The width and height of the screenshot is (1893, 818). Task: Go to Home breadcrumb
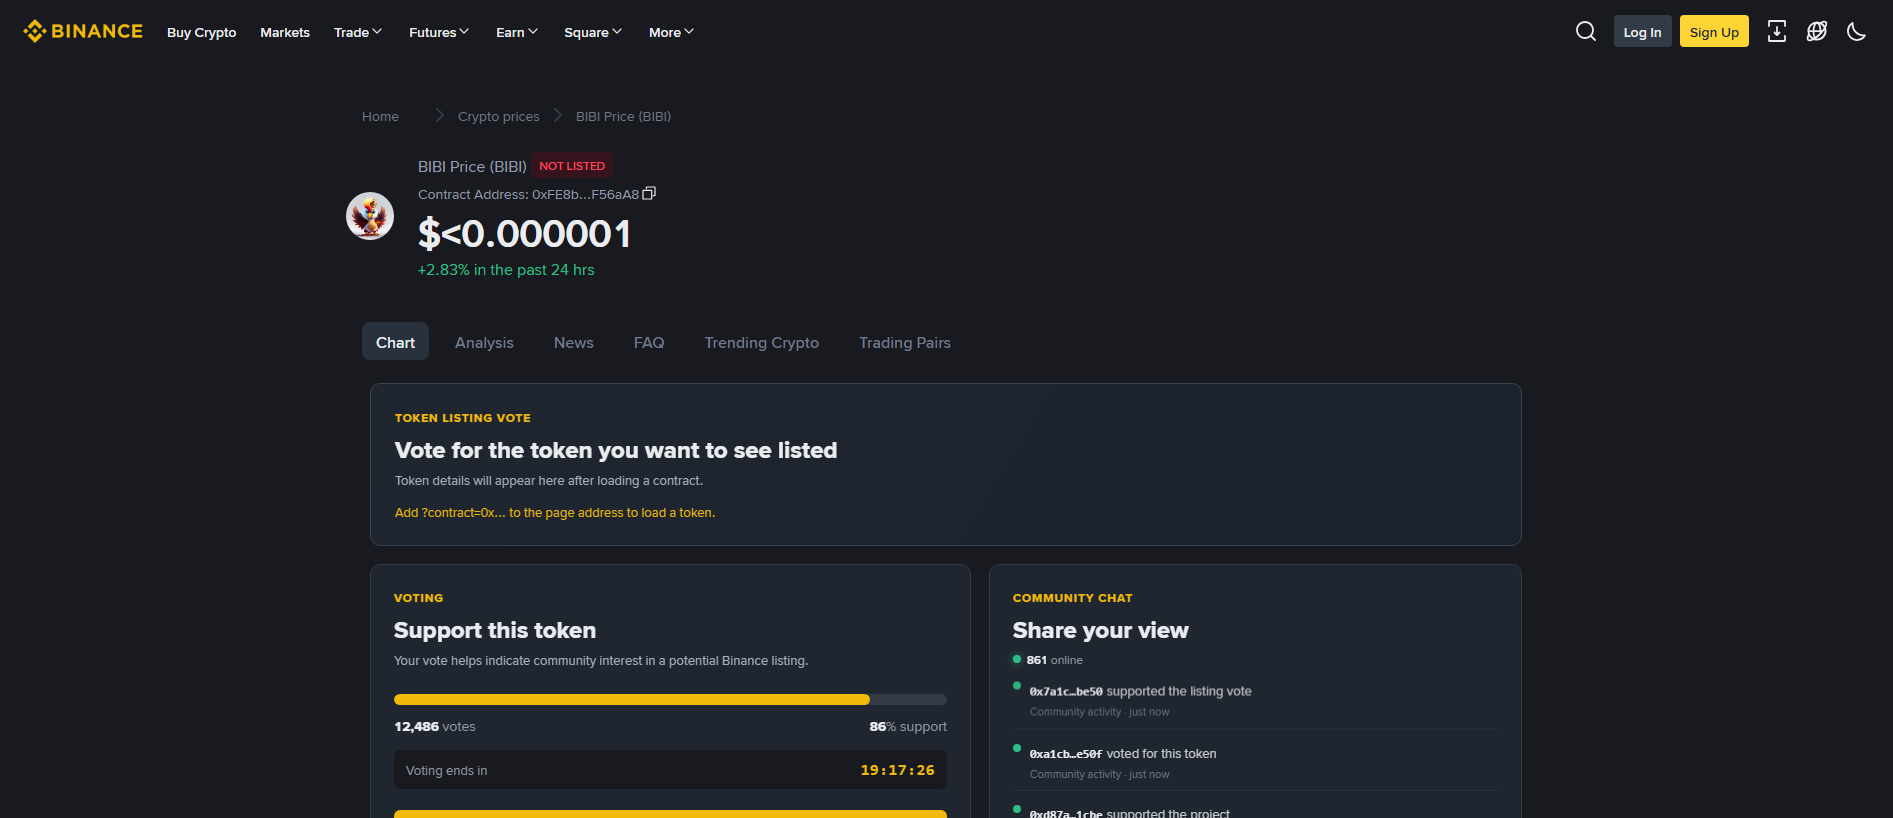[x=380, y=117]
